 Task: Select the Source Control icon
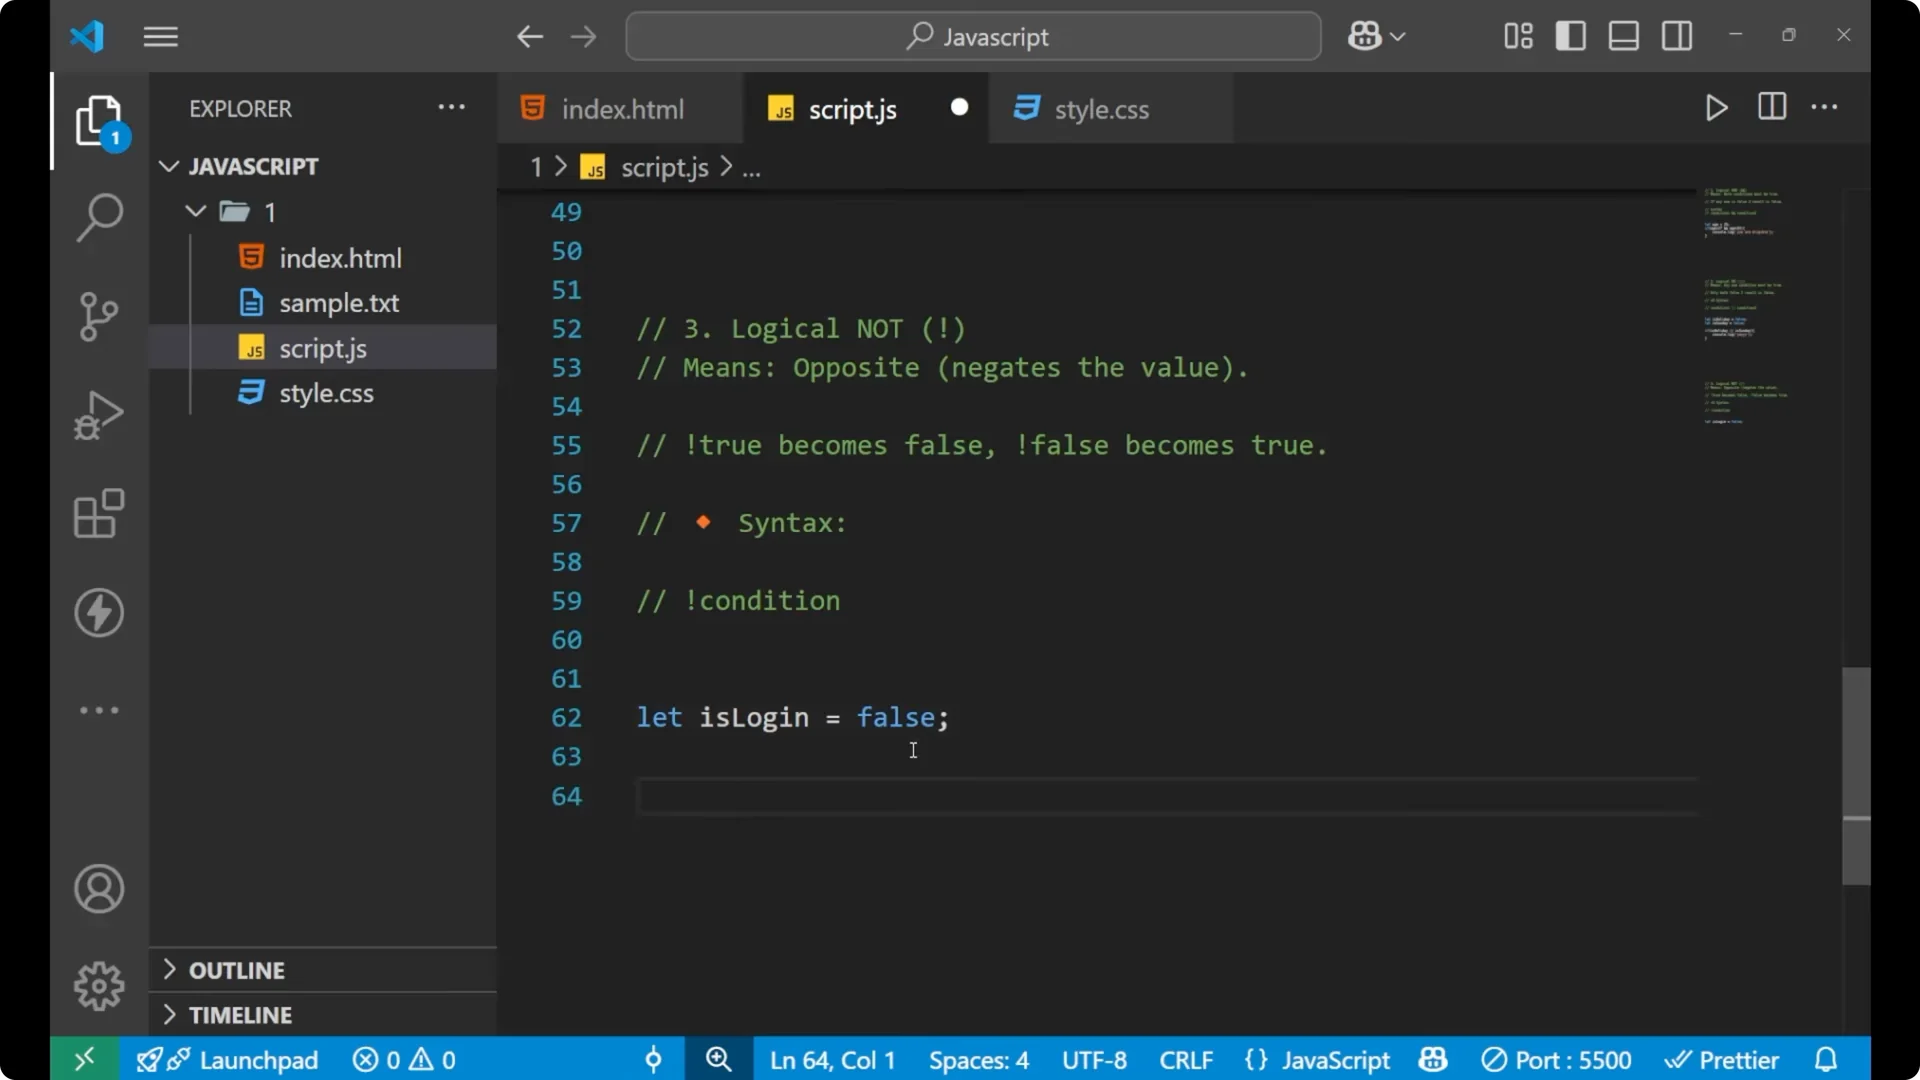click(98, 316)
